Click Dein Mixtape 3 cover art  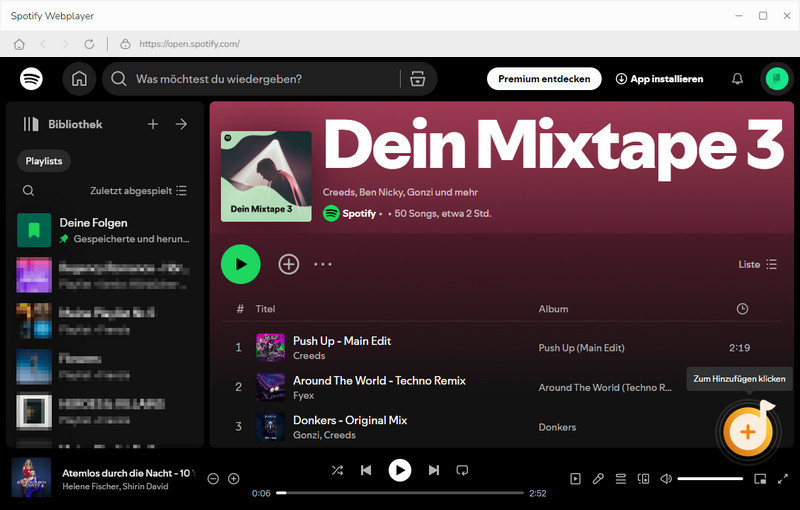coord(266,176)
